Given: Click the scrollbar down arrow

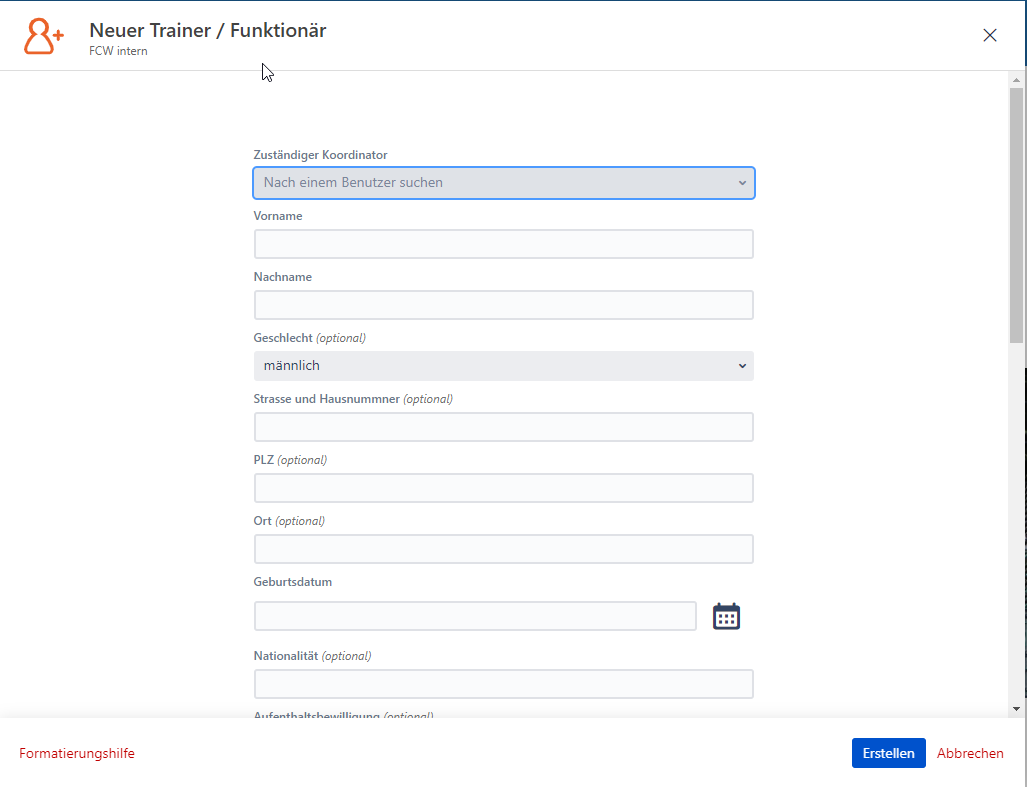Looking at the screenshot, I should tap(1016, 708).
